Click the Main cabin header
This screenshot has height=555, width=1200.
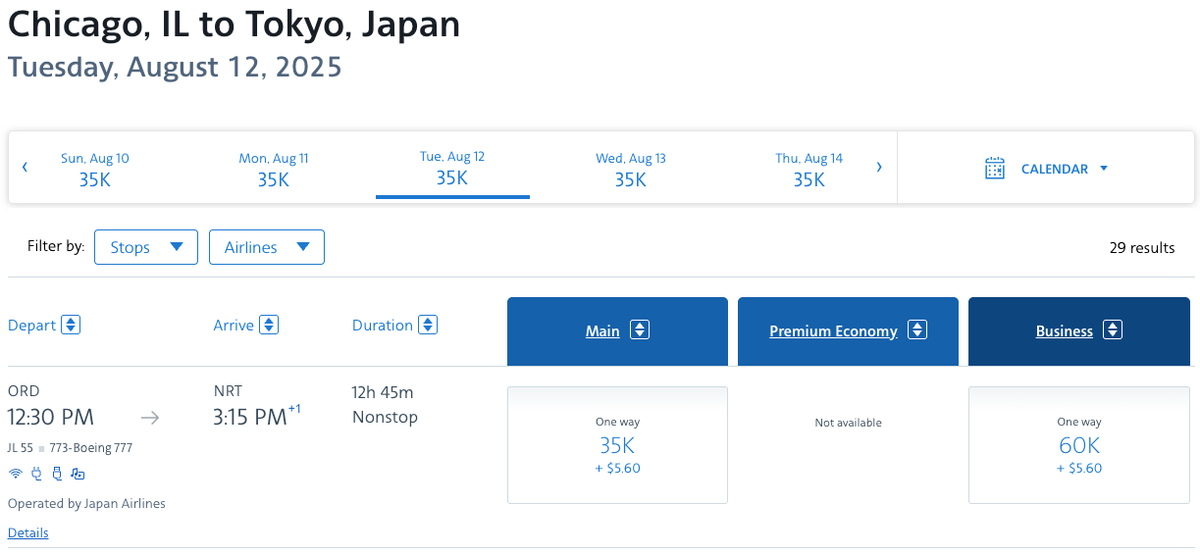617,331
